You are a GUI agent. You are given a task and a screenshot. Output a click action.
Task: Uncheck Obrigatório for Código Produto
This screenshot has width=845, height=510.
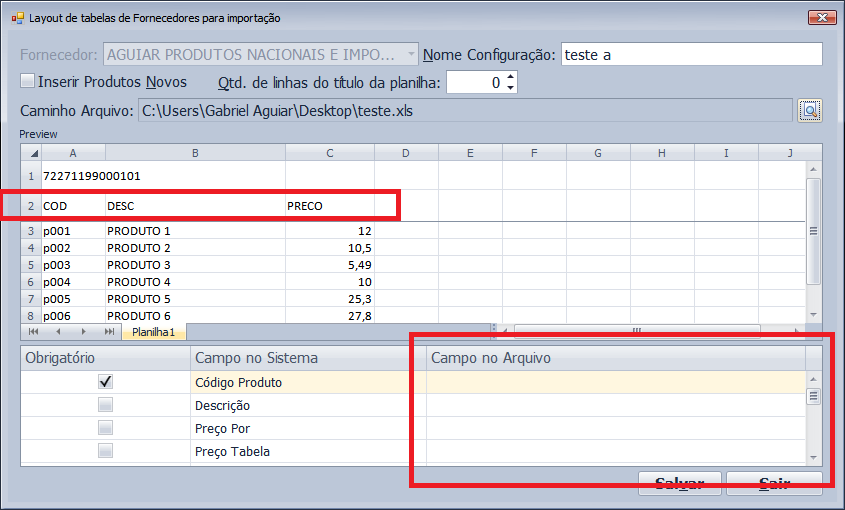click(105, 382)
